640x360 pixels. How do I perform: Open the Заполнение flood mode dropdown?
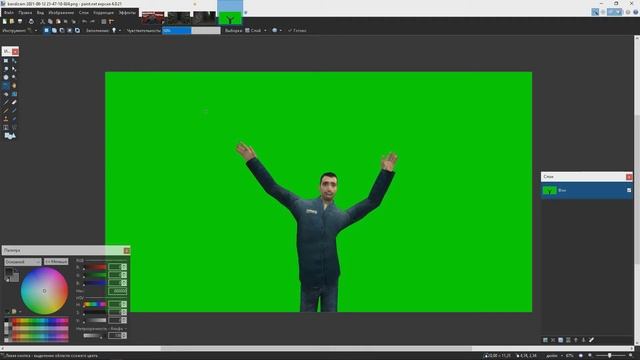(116, 31)
